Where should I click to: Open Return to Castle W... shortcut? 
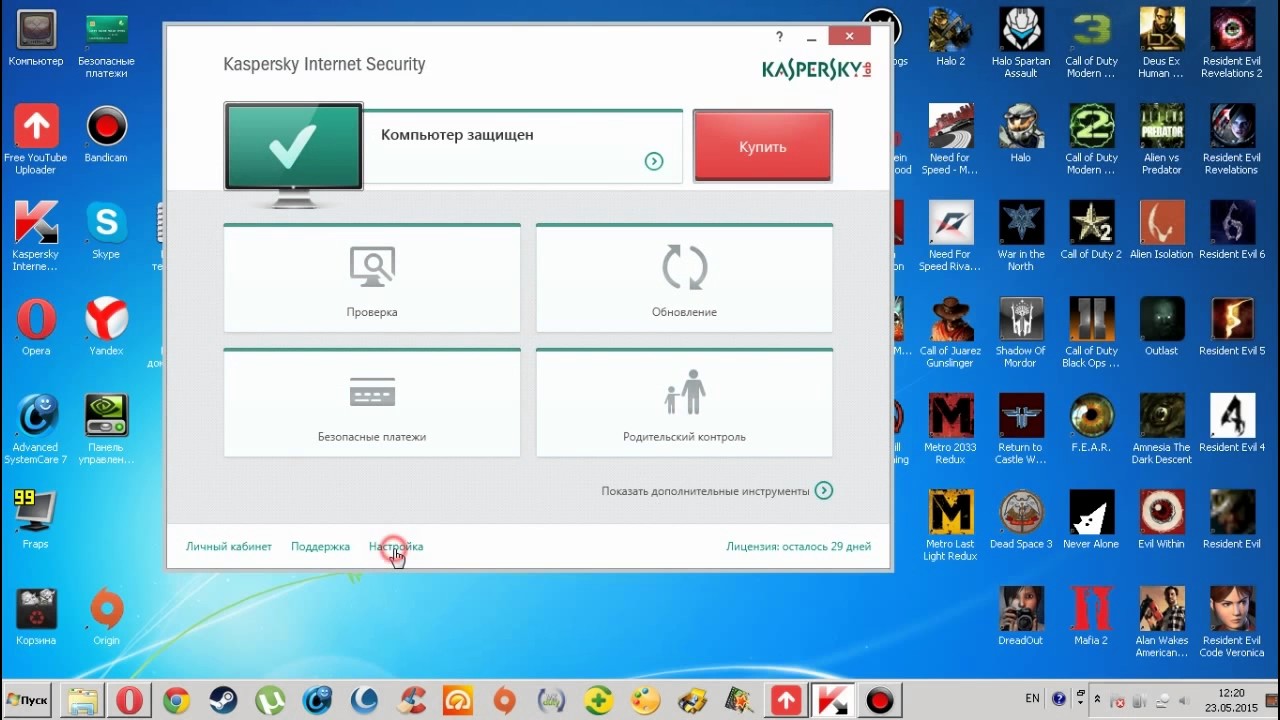pyautogui.click(x=1021, y=429)
